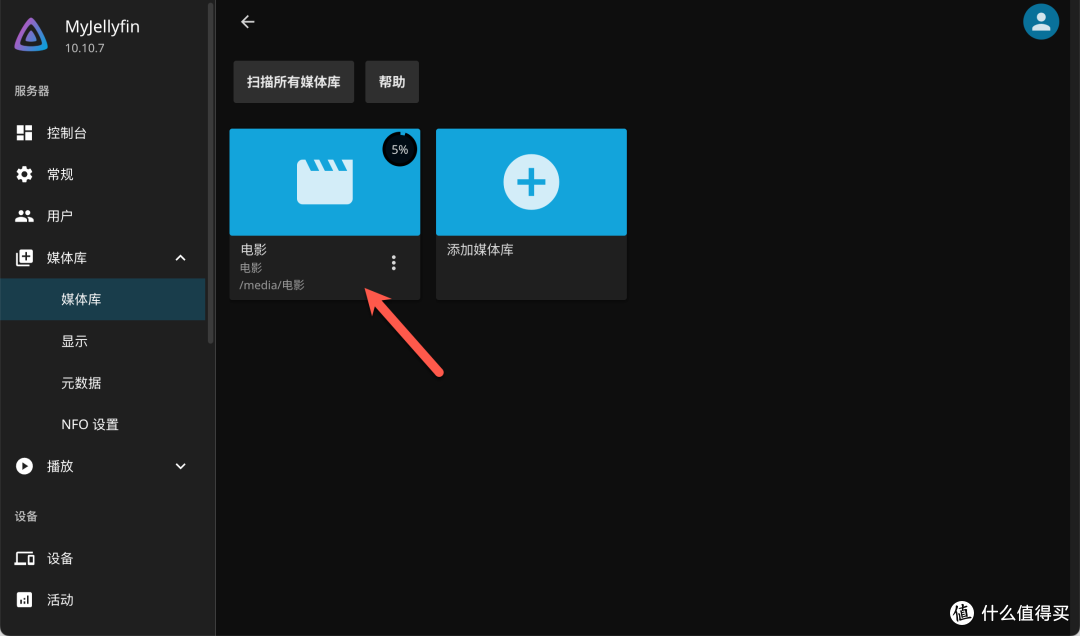Open 控制台 in the sidebar

pos(103,133)
